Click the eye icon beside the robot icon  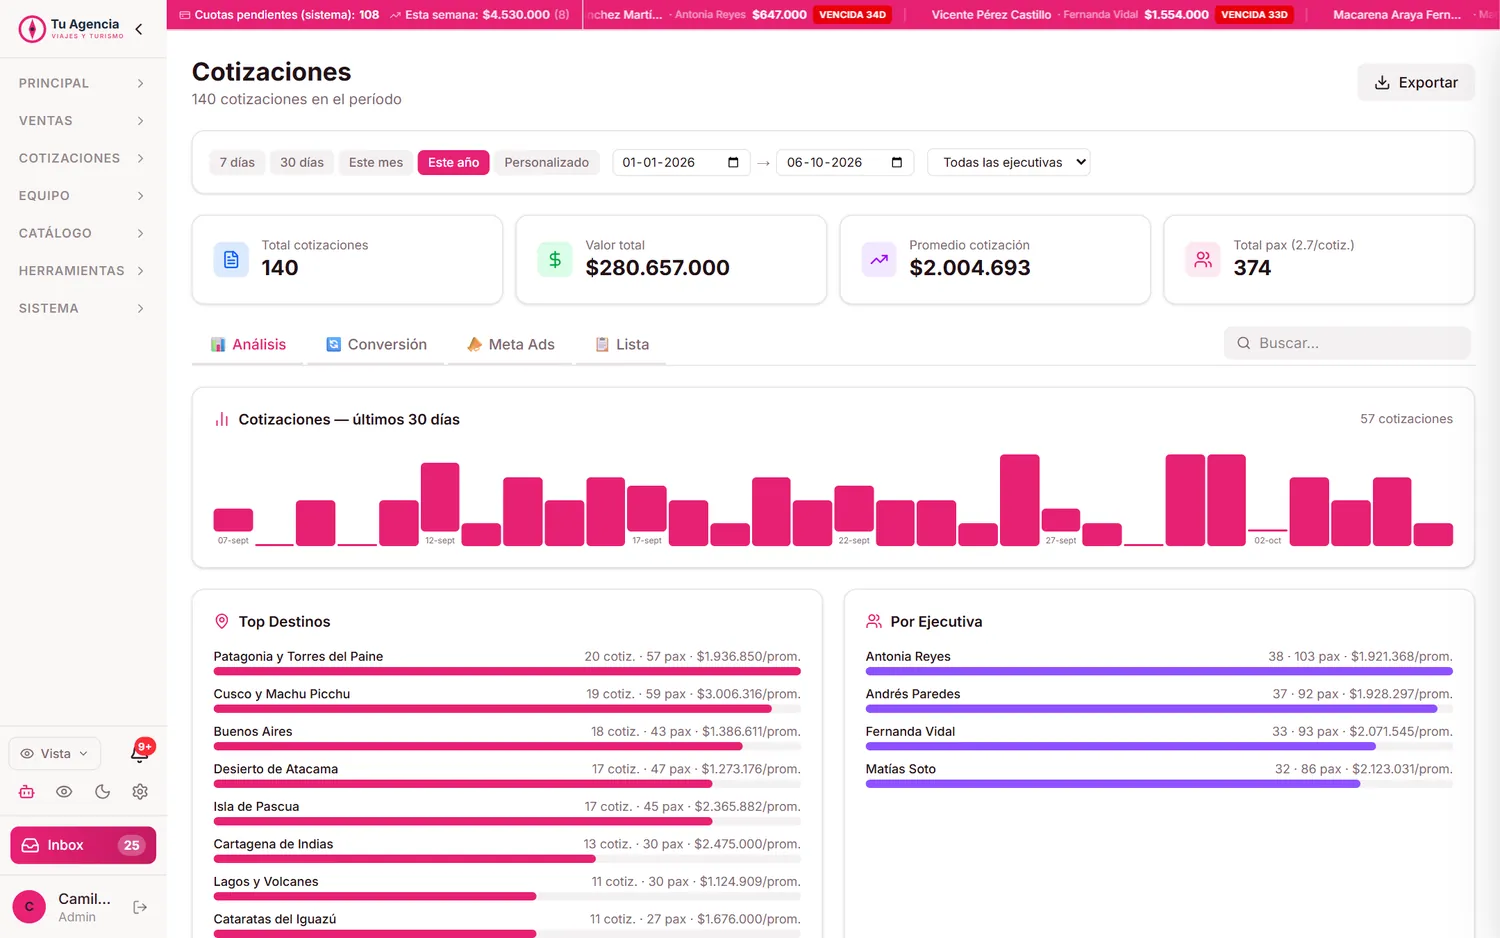(64, 791)
